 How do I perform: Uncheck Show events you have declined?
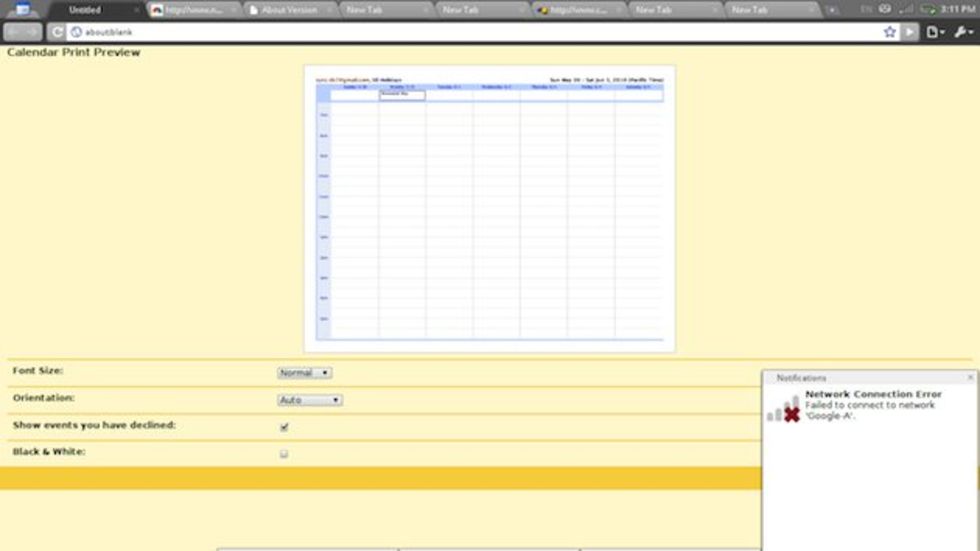tap(284, 427)
